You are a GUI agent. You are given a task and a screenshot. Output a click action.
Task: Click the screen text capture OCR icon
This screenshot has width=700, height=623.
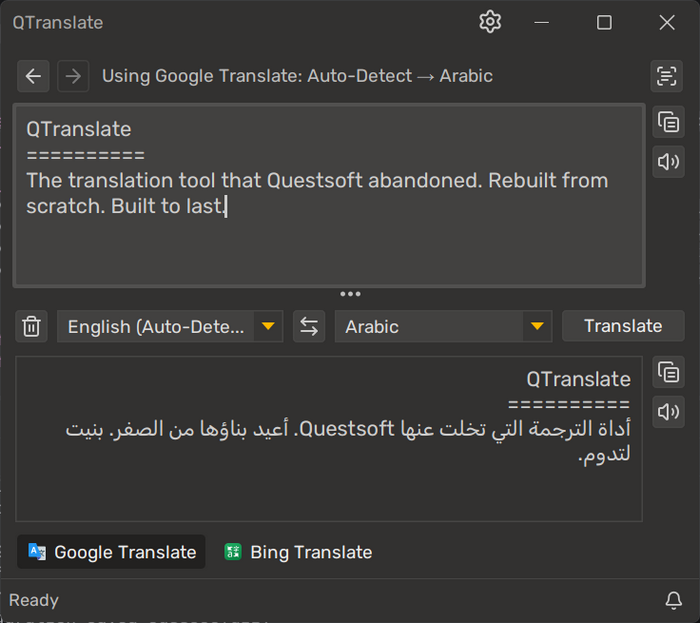point(666,76)
